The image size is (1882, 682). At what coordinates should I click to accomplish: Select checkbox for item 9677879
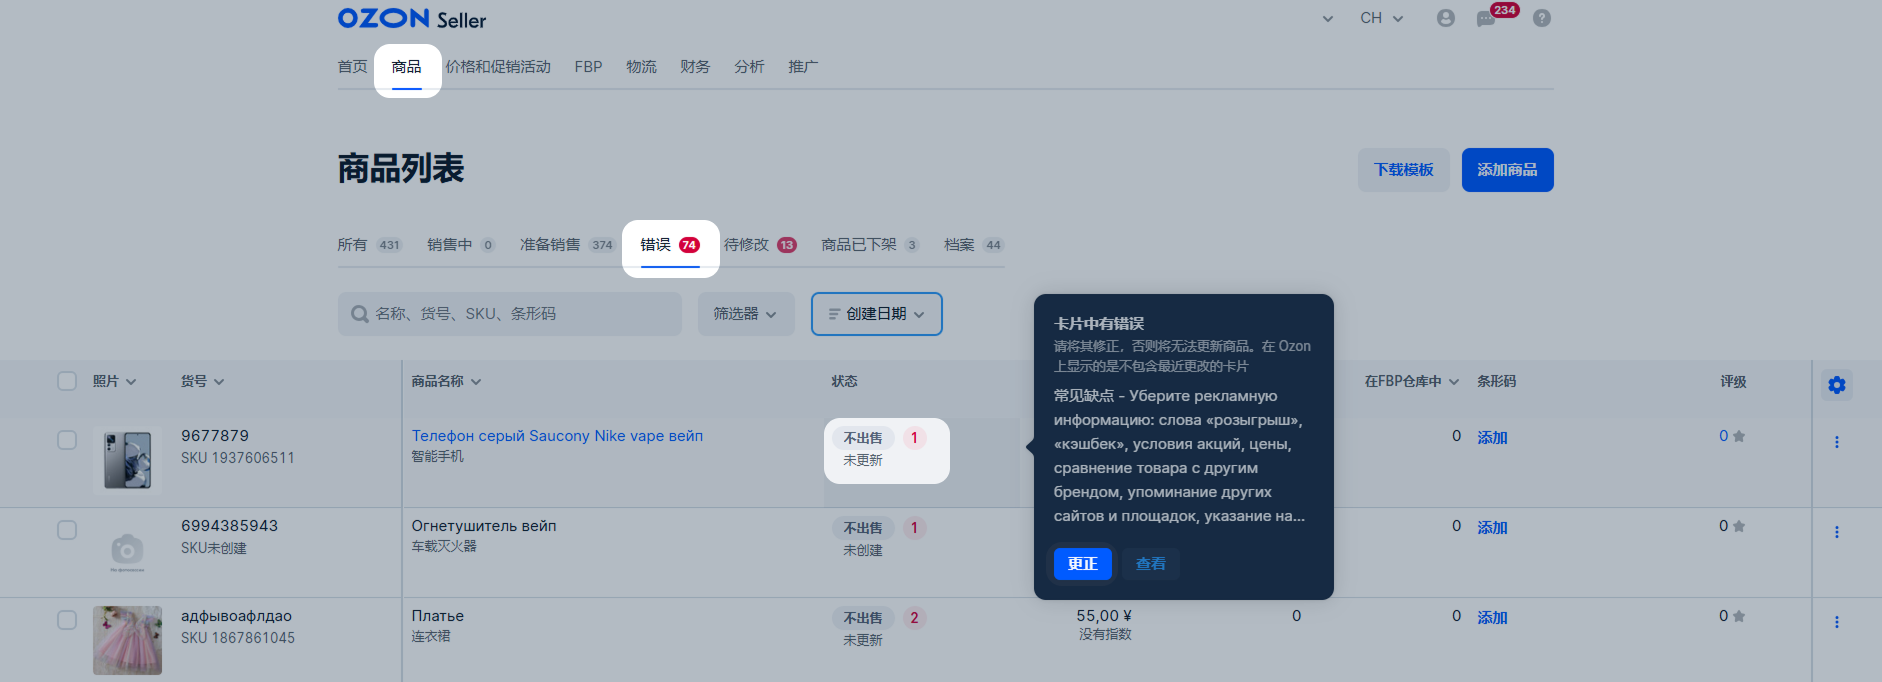pos(67,440)
